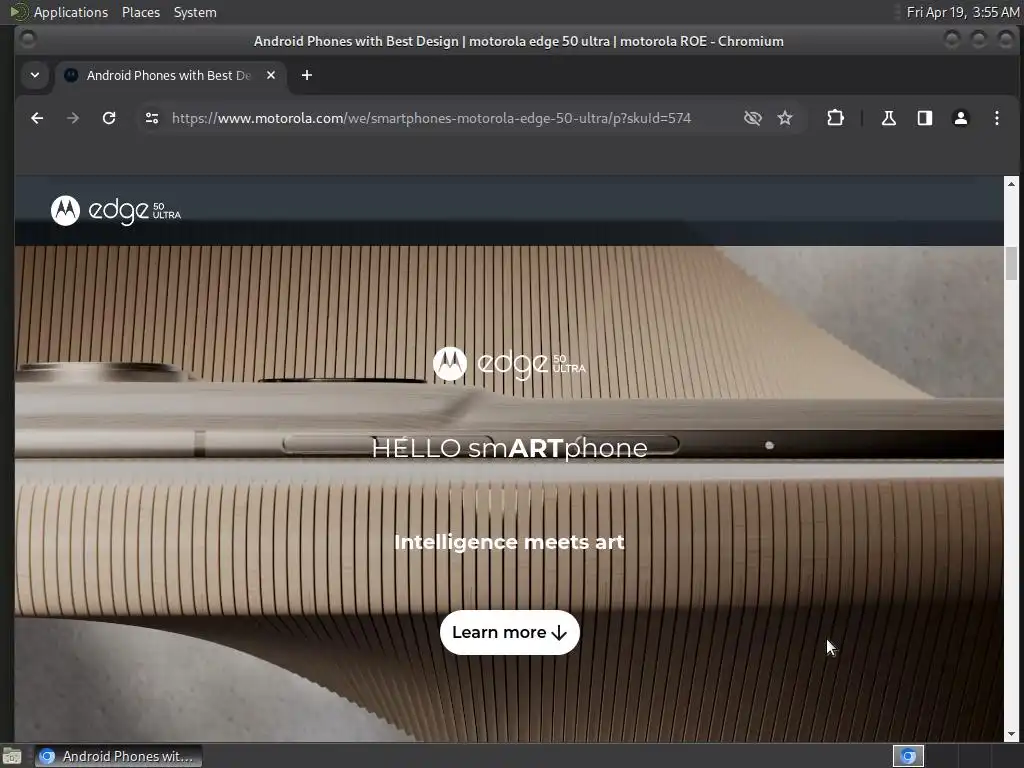Click the show desktop icon in the bottom panel
The image size is (1024, 768).
[12, 756]
